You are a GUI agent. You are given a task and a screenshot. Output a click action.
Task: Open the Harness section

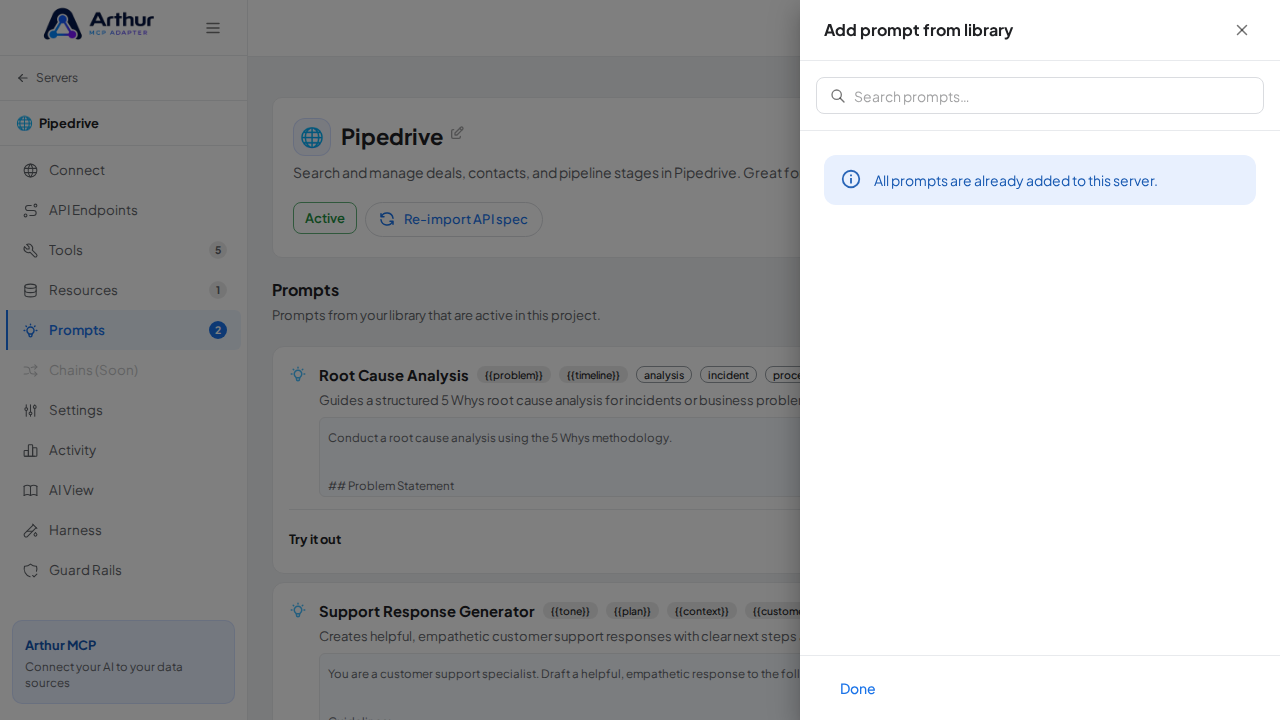coord(124,530)
